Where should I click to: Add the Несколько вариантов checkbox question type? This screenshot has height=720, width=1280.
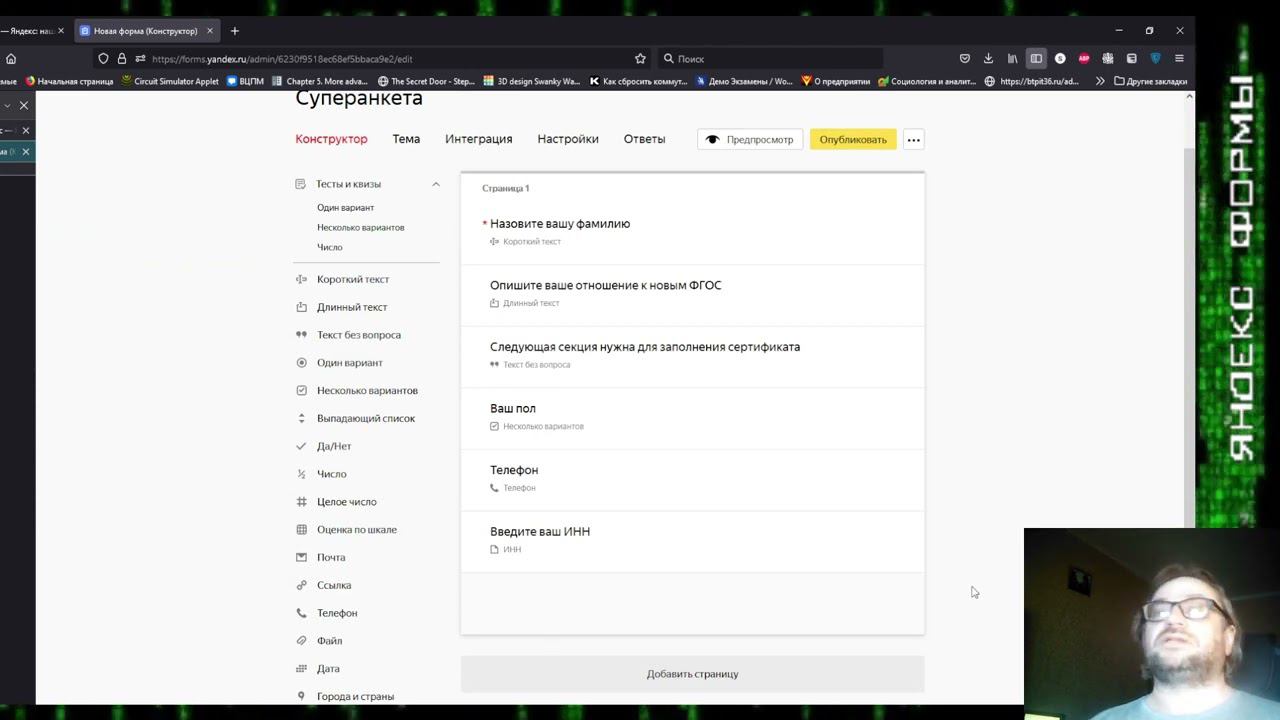(367, 391)
